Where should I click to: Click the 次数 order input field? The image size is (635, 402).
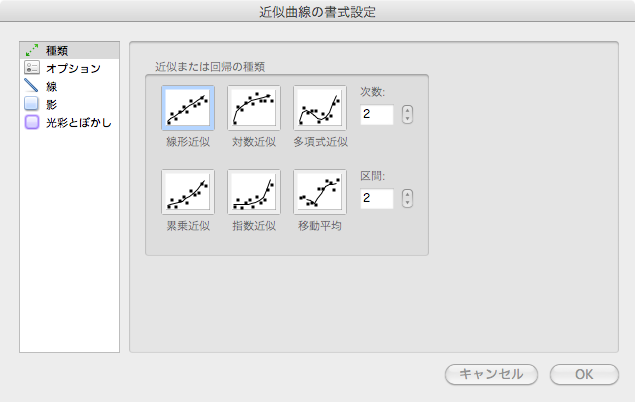(377, 115)
